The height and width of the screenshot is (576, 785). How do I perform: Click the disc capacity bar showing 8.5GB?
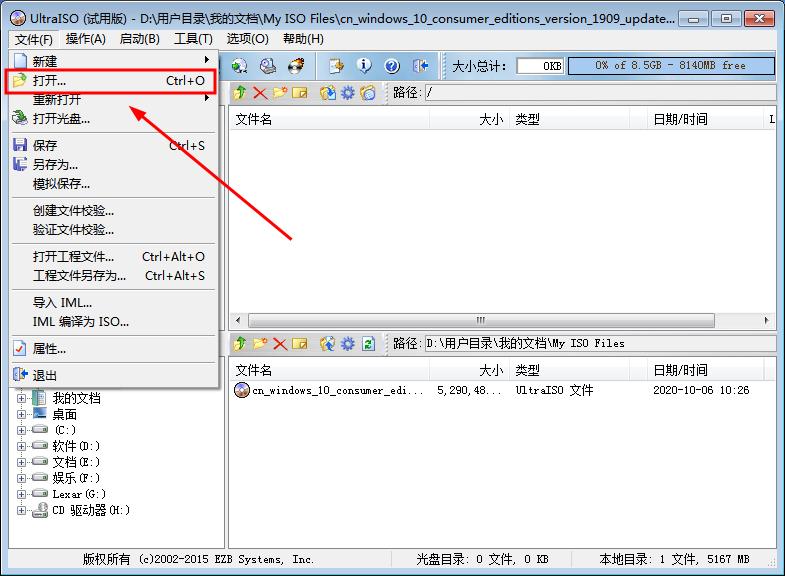point(671,66)
